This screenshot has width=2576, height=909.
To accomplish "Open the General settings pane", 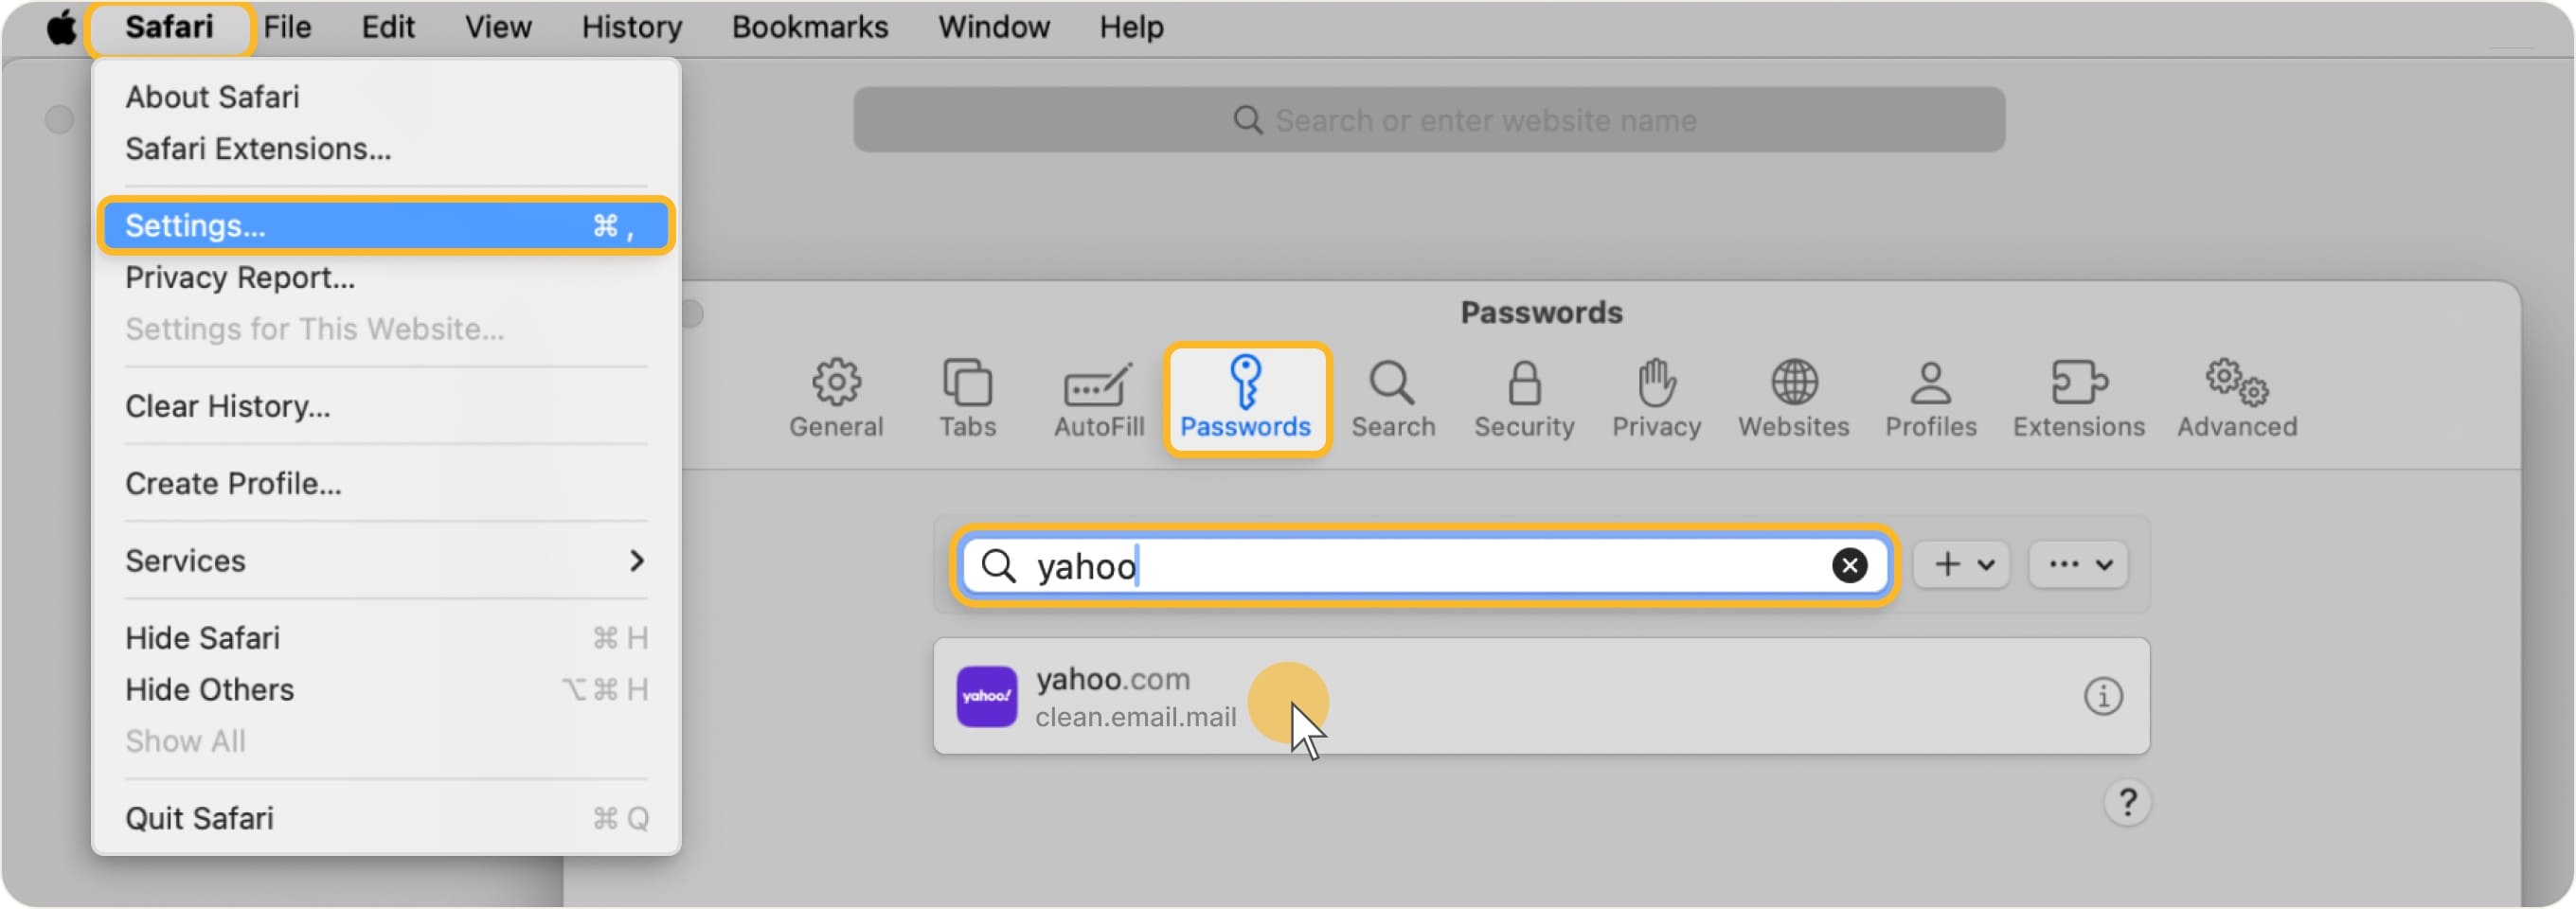I will [x=836, y=397].
